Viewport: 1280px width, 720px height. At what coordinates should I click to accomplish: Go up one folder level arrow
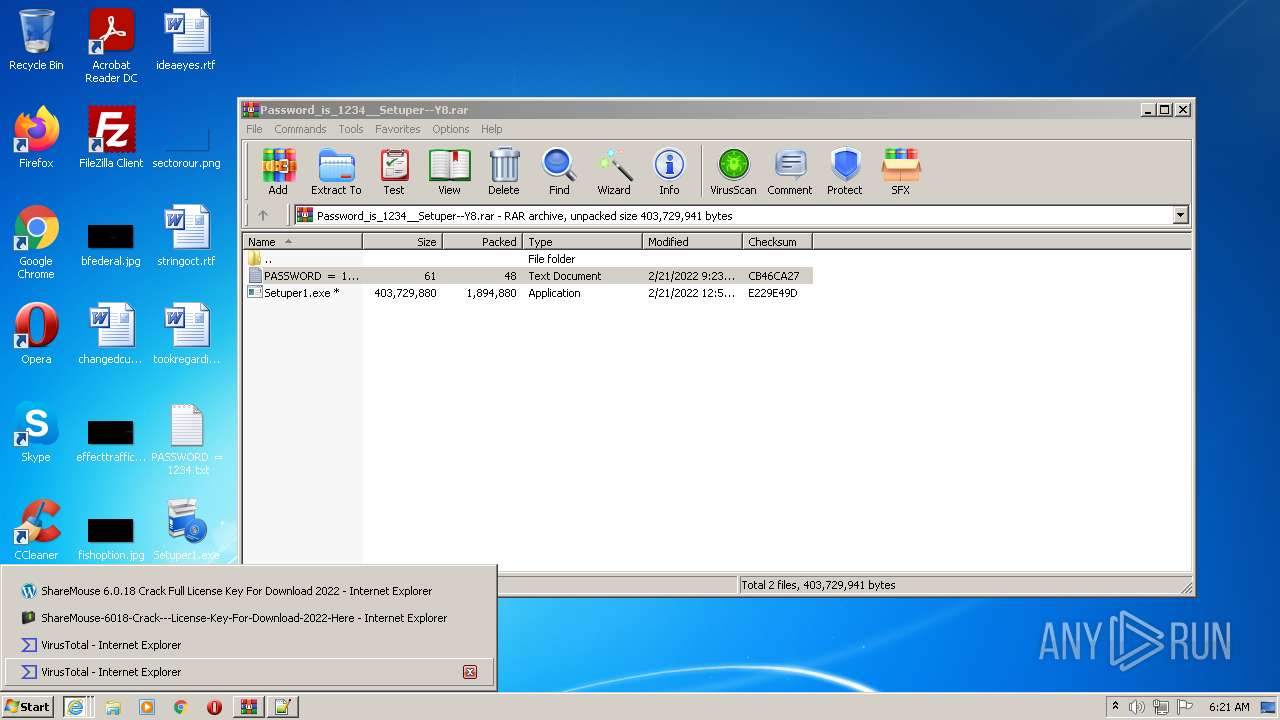point(263,215)
